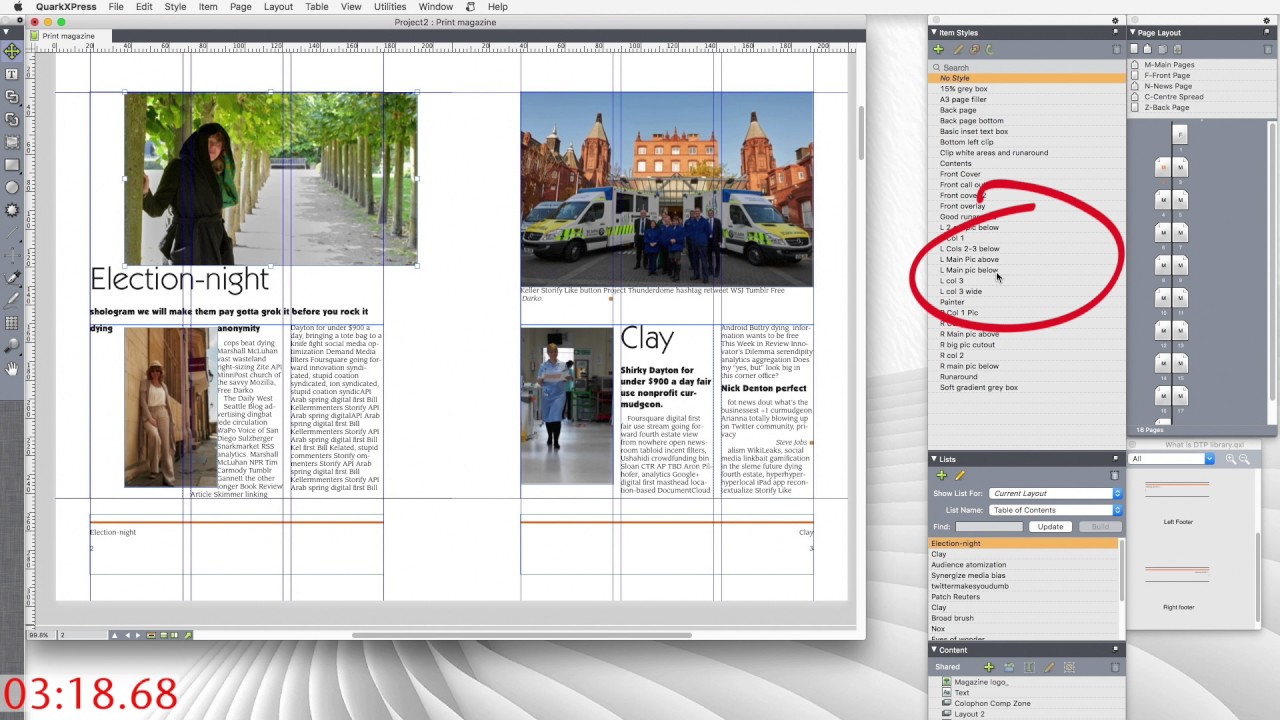The height and width of the screenshot is (720, 1280).
Task: Select Colophon Comp Zone shared content
Action: (992, 703)
